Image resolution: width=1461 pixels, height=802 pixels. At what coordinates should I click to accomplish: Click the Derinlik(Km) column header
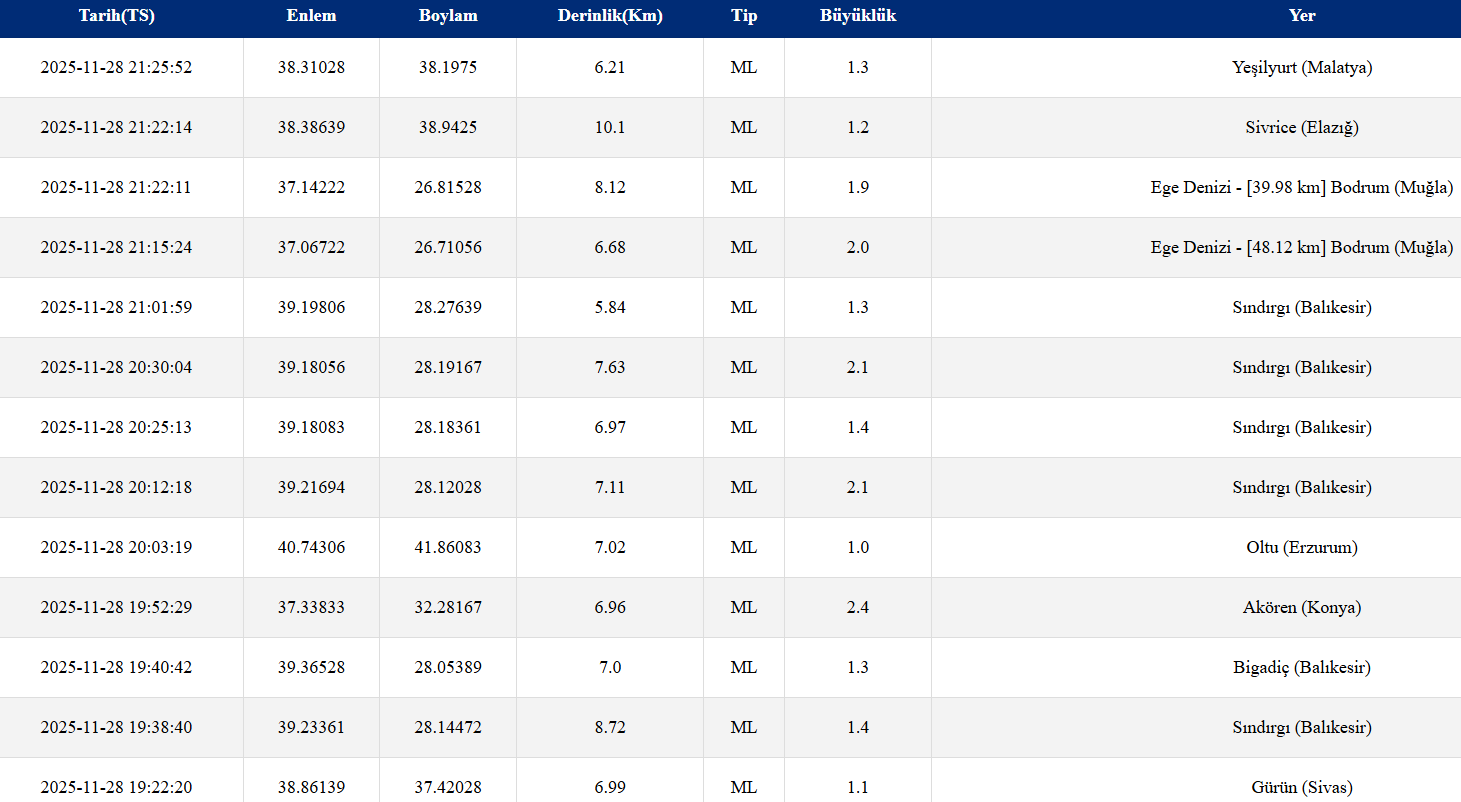(610, 16)
